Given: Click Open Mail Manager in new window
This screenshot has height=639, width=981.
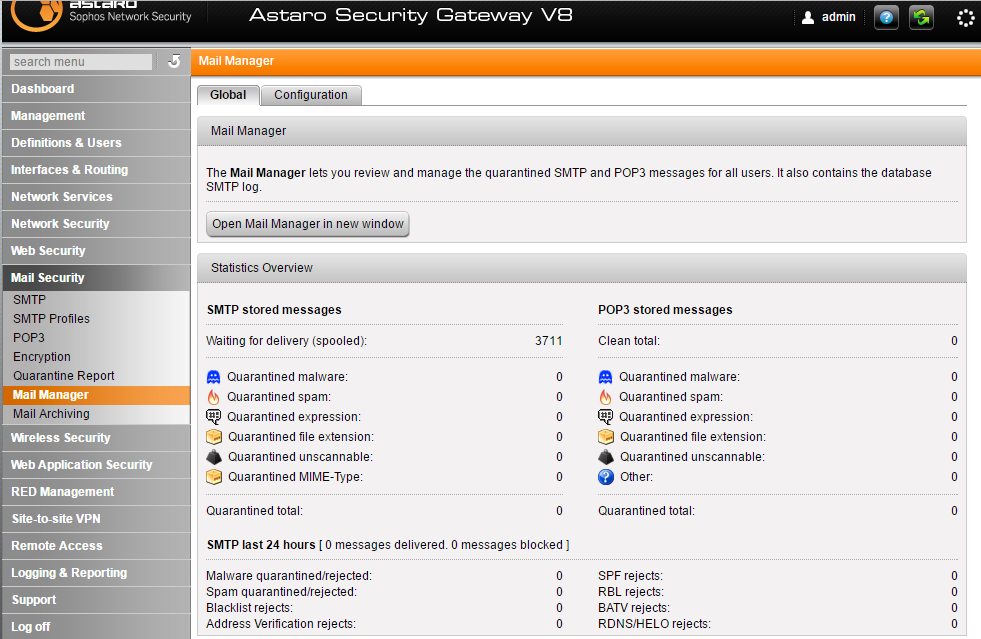Looking at the screenshot, I should tap(308, 224).
